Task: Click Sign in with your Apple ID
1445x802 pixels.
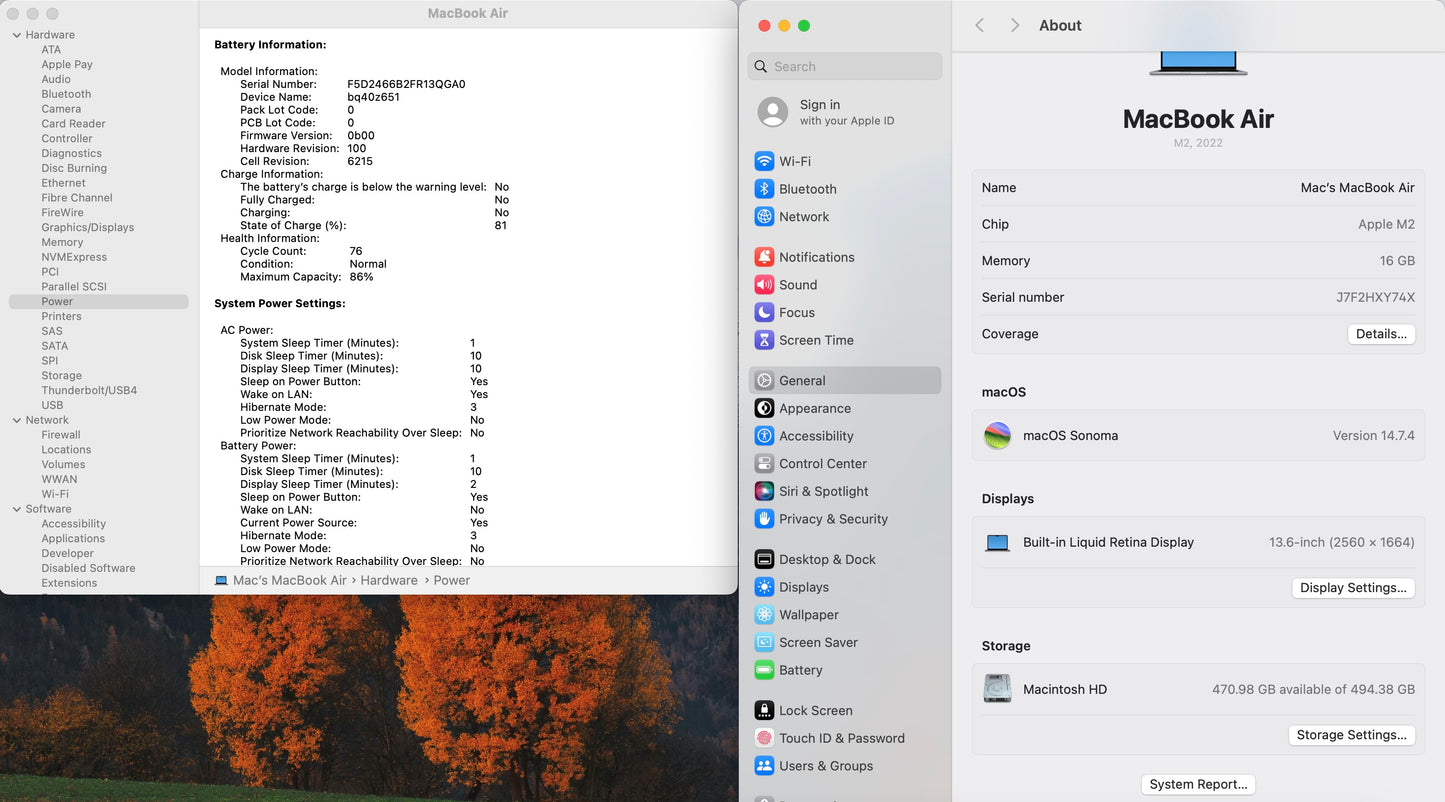Action: pyautogui.click(x=847, y=112)
